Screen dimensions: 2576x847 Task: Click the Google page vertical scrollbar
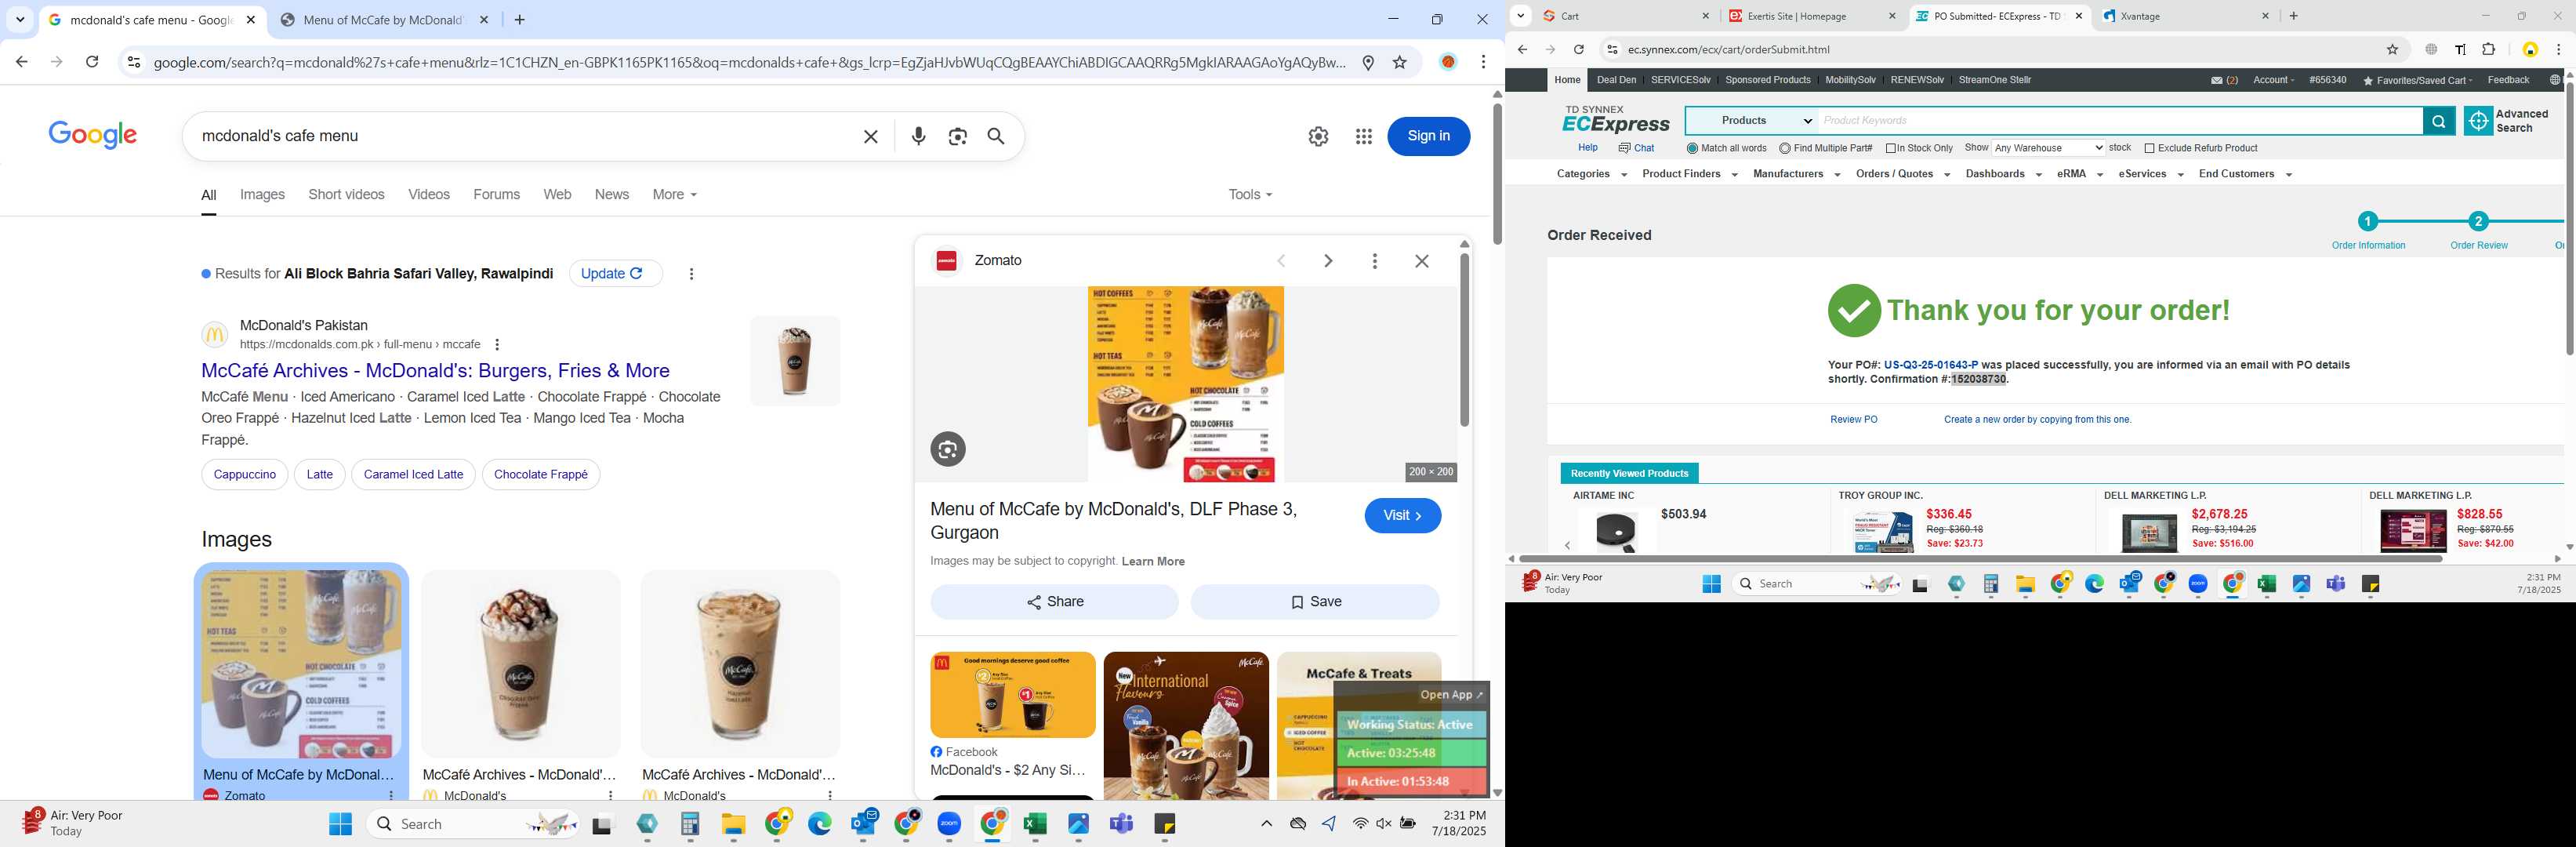click(1496, 175)
